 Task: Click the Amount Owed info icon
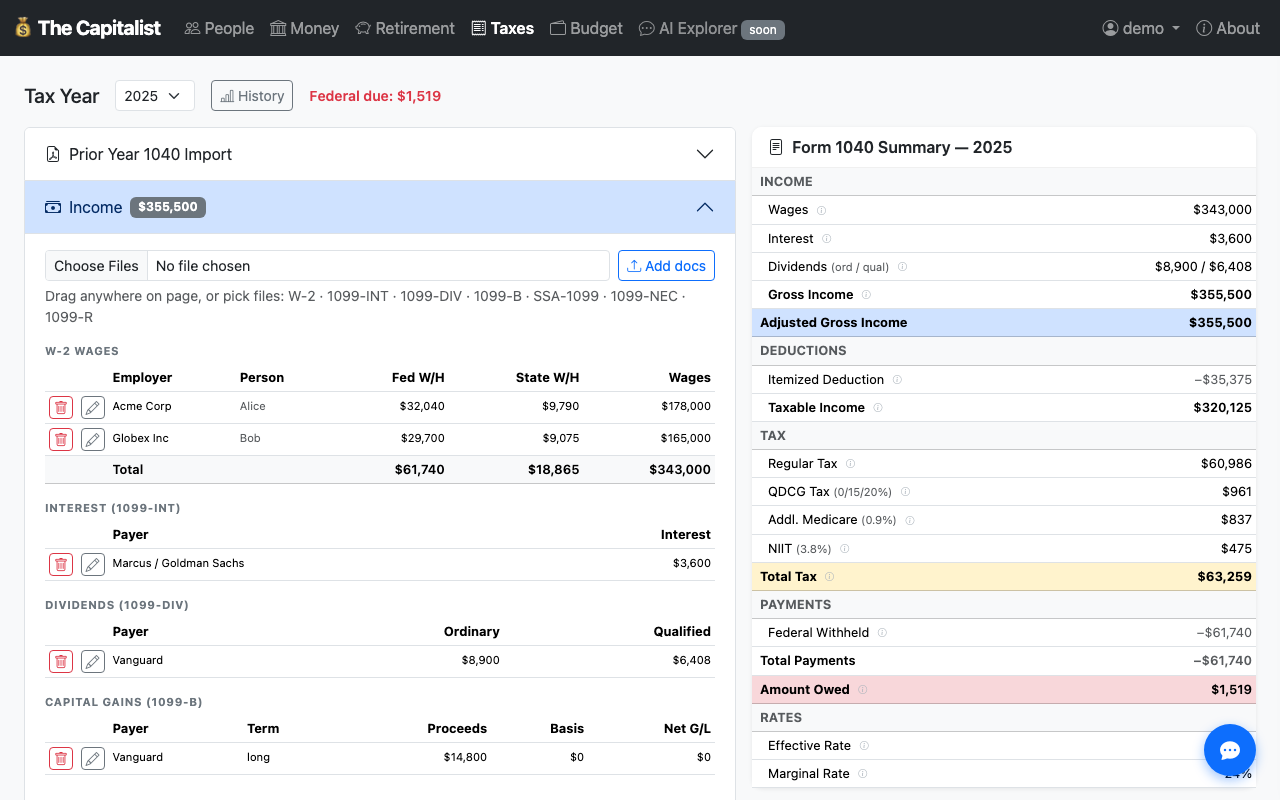click(862, 690)
